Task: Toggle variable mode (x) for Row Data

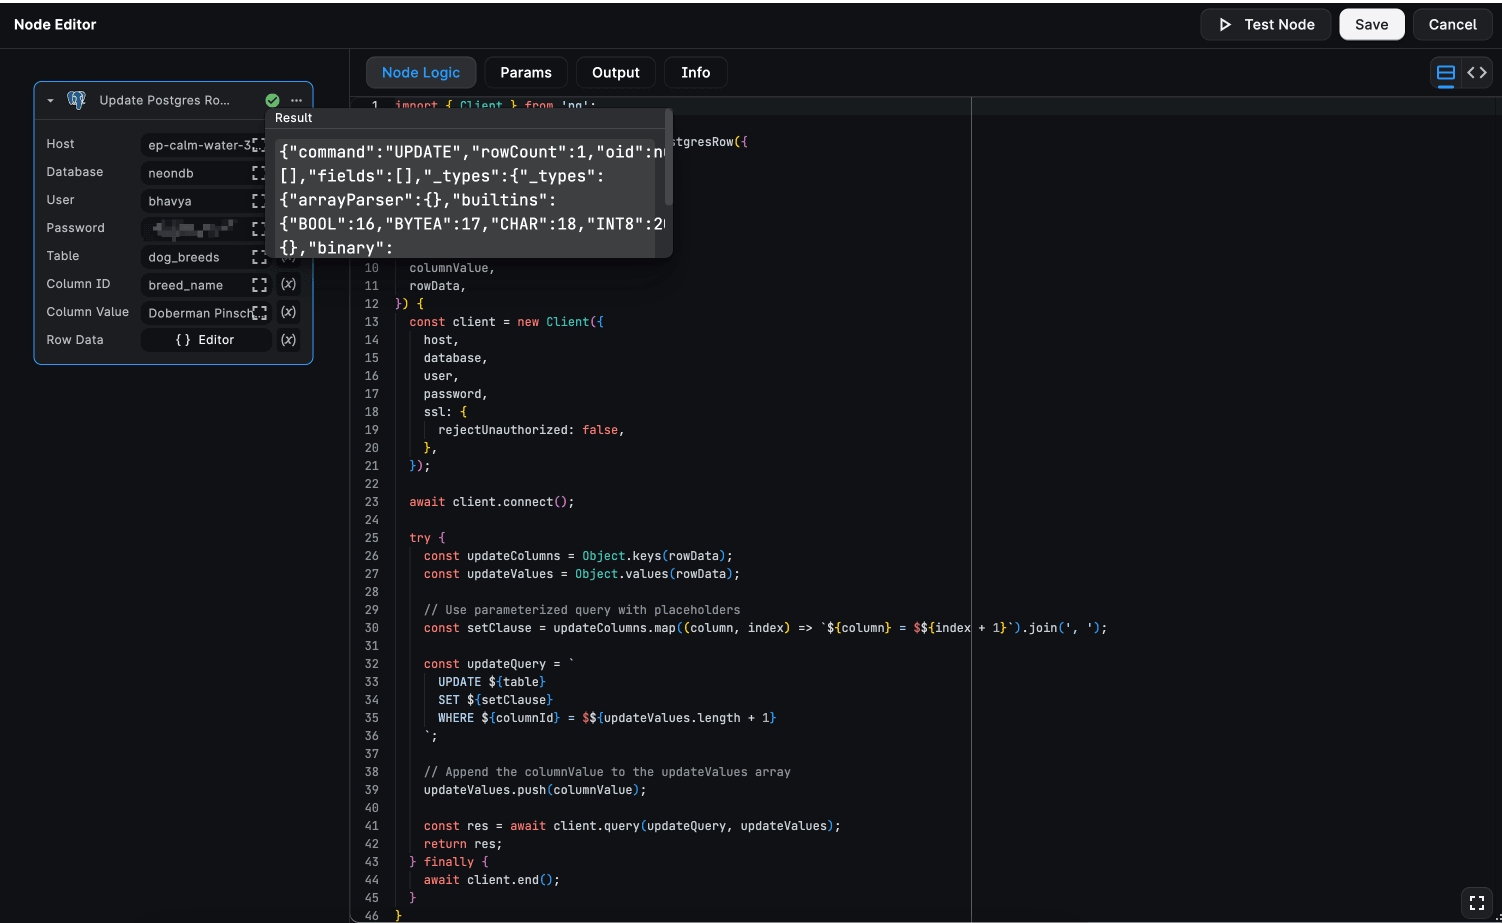Action: pyautogui.click(x=288, y=340)
